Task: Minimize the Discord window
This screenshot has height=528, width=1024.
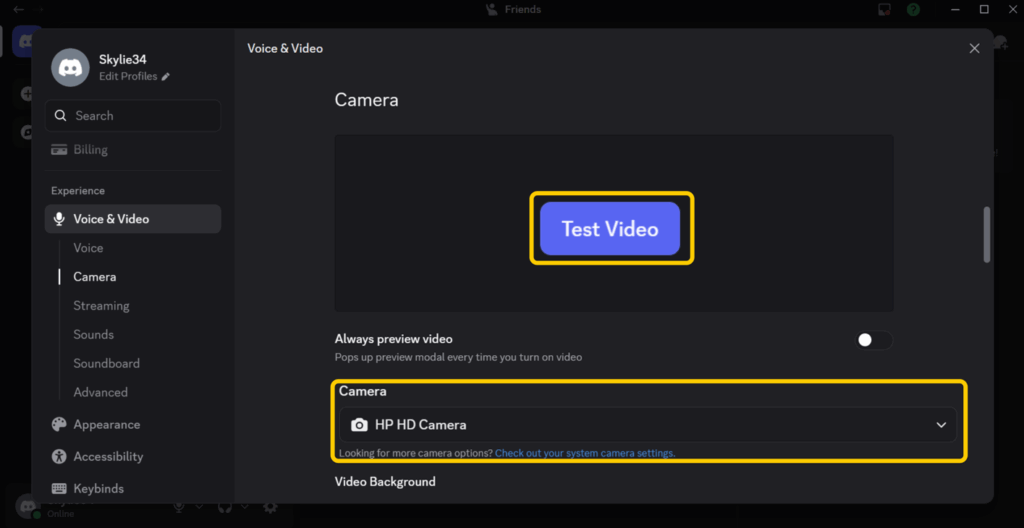Action: coord(955,9)
